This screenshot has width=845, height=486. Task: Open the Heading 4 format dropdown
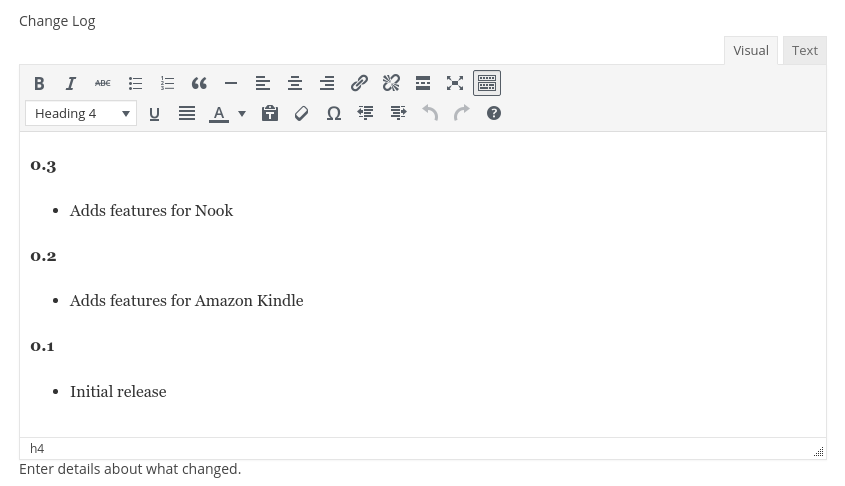tap(81, 113)
